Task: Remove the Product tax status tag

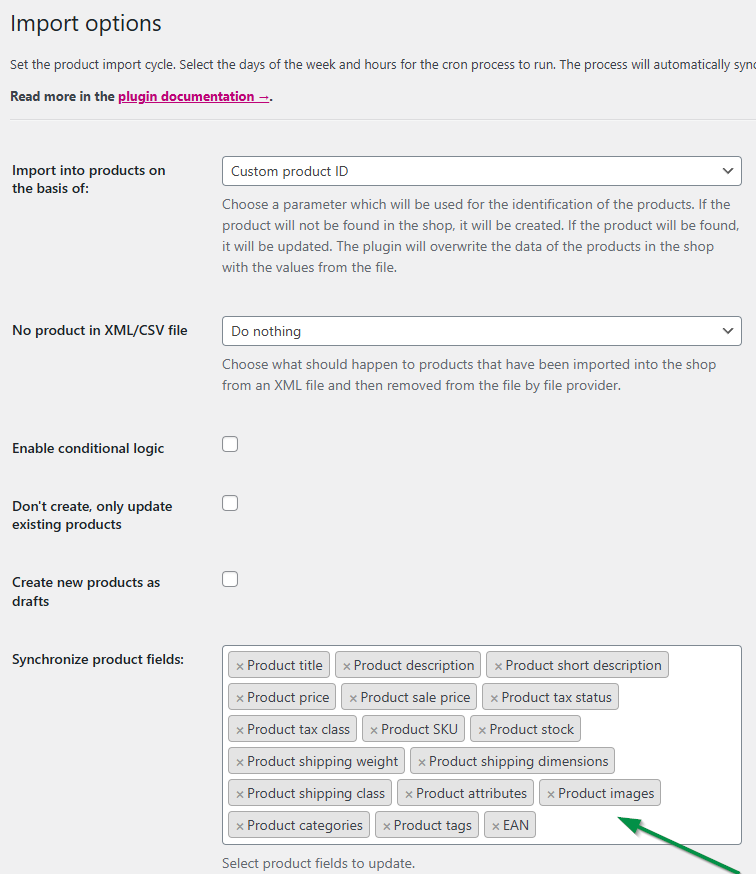Action: pyautogui.click(x=494, y=698)
